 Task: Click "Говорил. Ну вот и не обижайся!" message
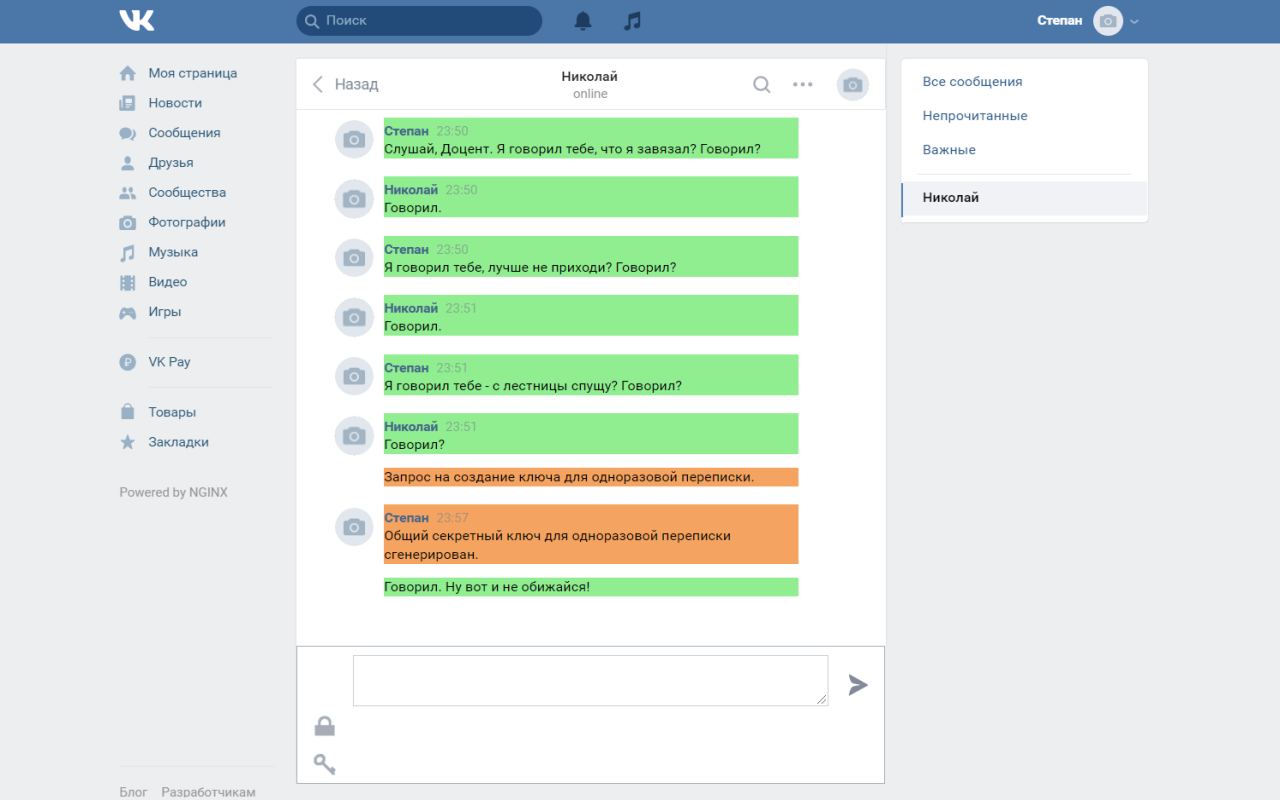591,587
